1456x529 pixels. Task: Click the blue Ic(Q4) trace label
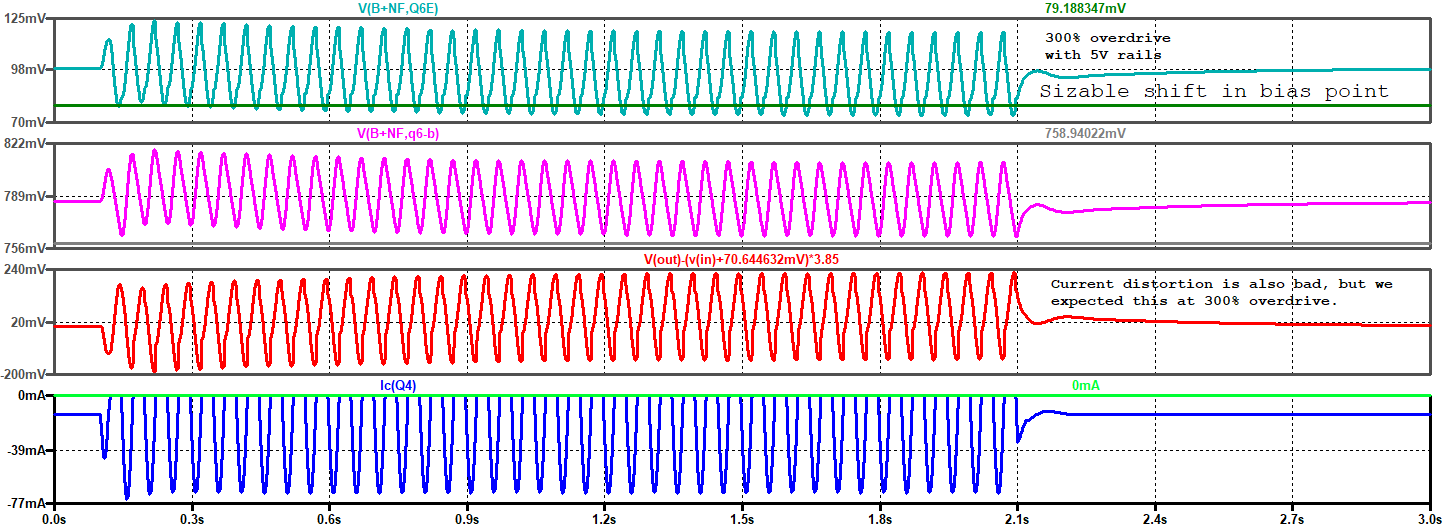(x=401, y=386)
